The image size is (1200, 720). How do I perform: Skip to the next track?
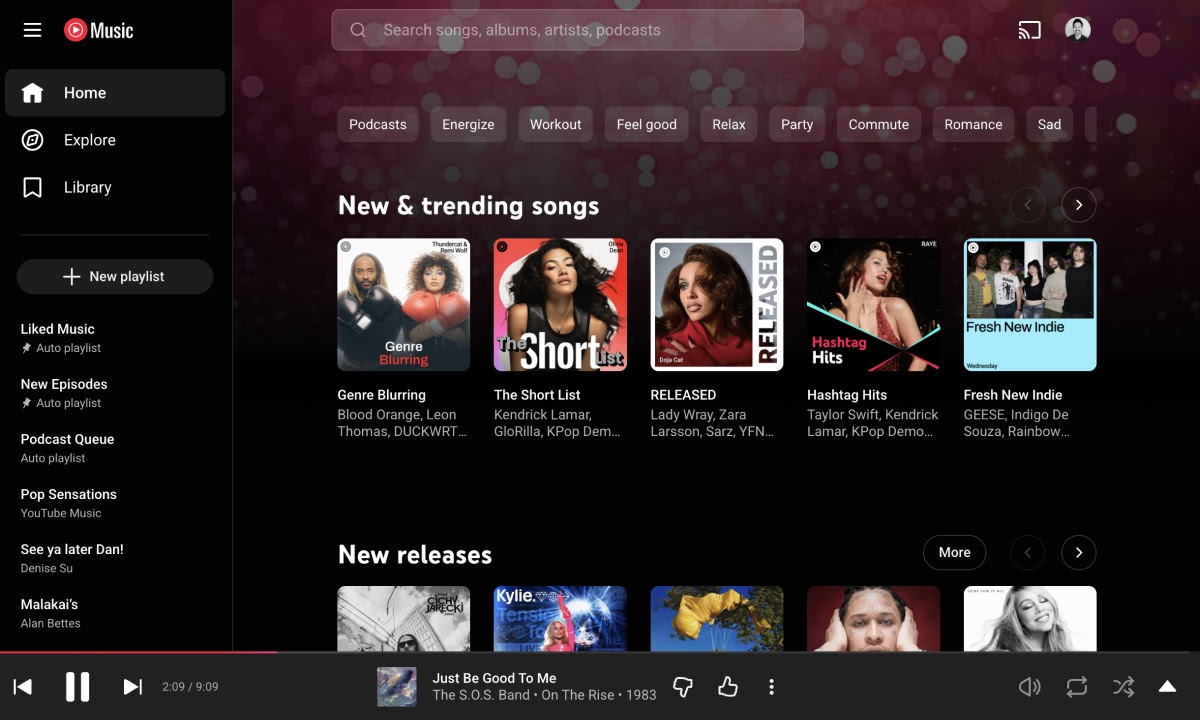[x=132, y=687]
